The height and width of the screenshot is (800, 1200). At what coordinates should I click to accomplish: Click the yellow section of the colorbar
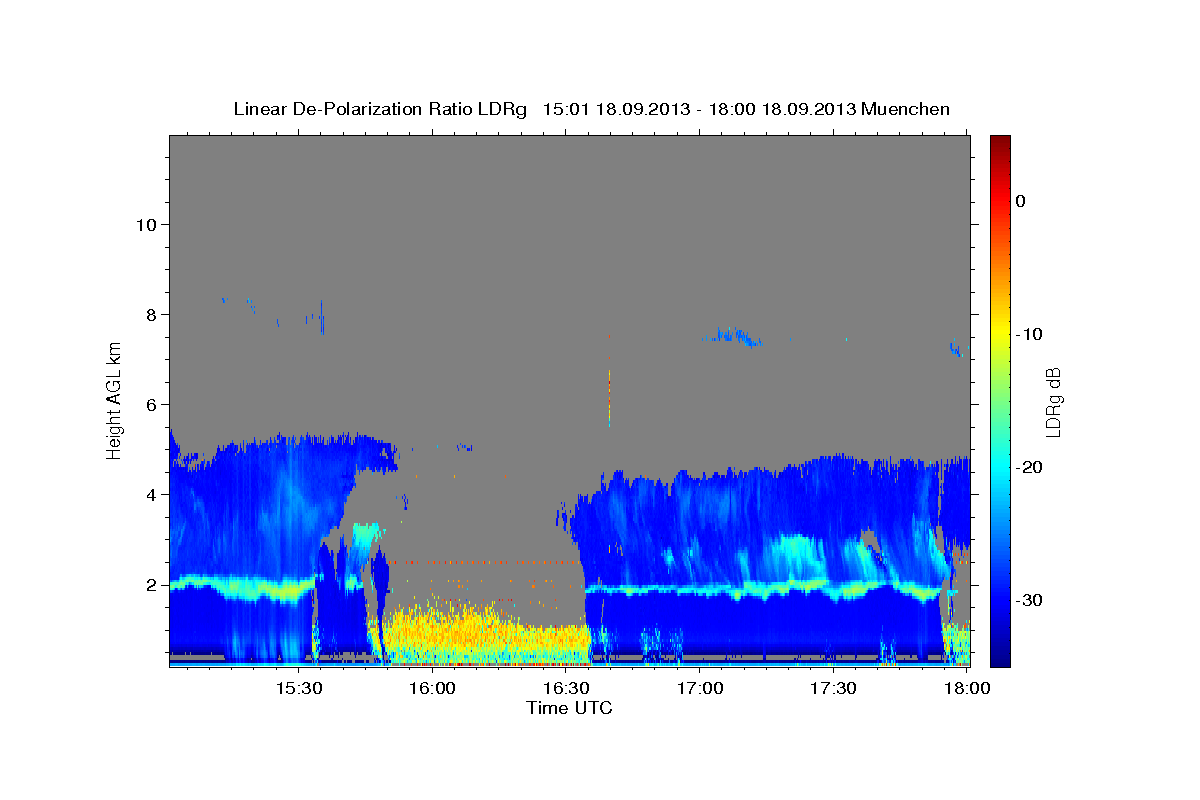[1000, 330]
